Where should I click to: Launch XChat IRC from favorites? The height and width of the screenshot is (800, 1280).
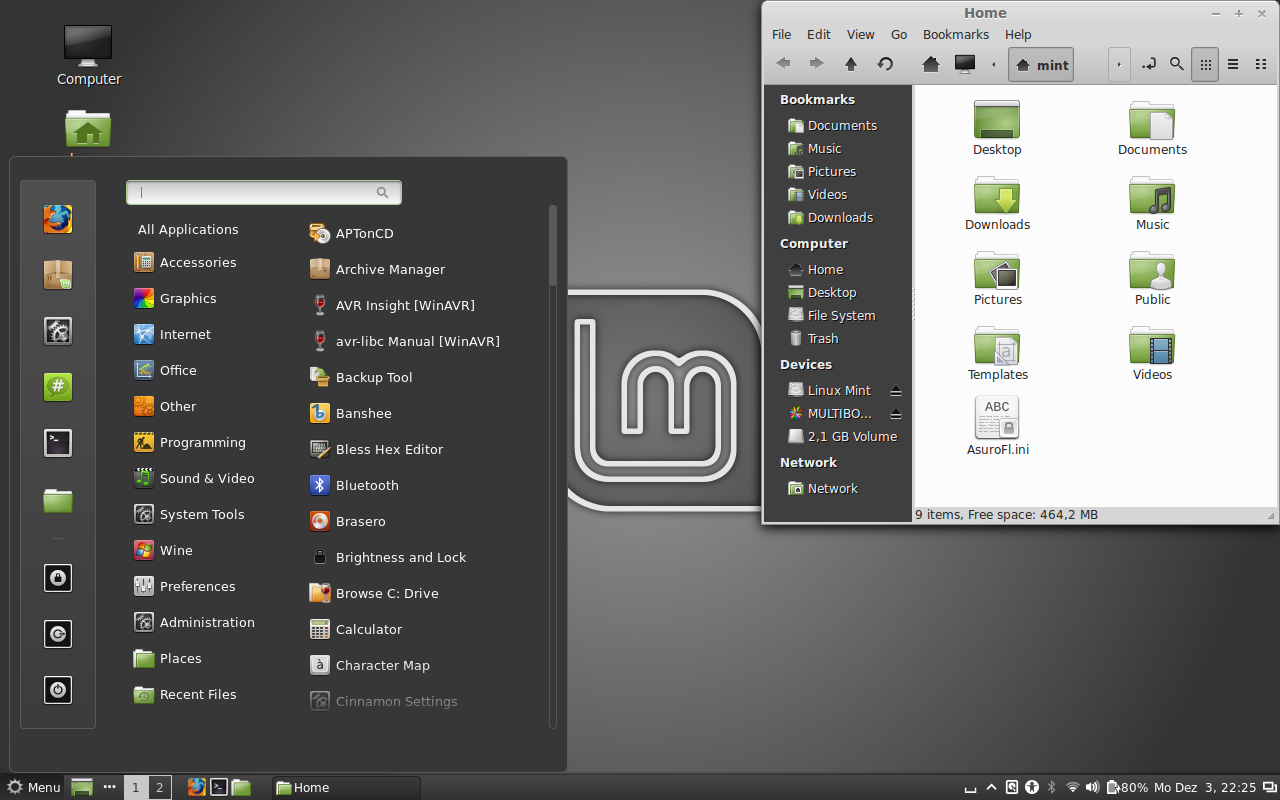[58, 387]
